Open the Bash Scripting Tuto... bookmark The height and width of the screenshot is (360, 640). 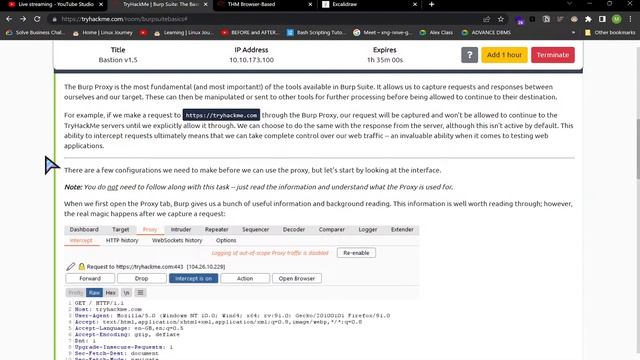(x=316, y=33)
